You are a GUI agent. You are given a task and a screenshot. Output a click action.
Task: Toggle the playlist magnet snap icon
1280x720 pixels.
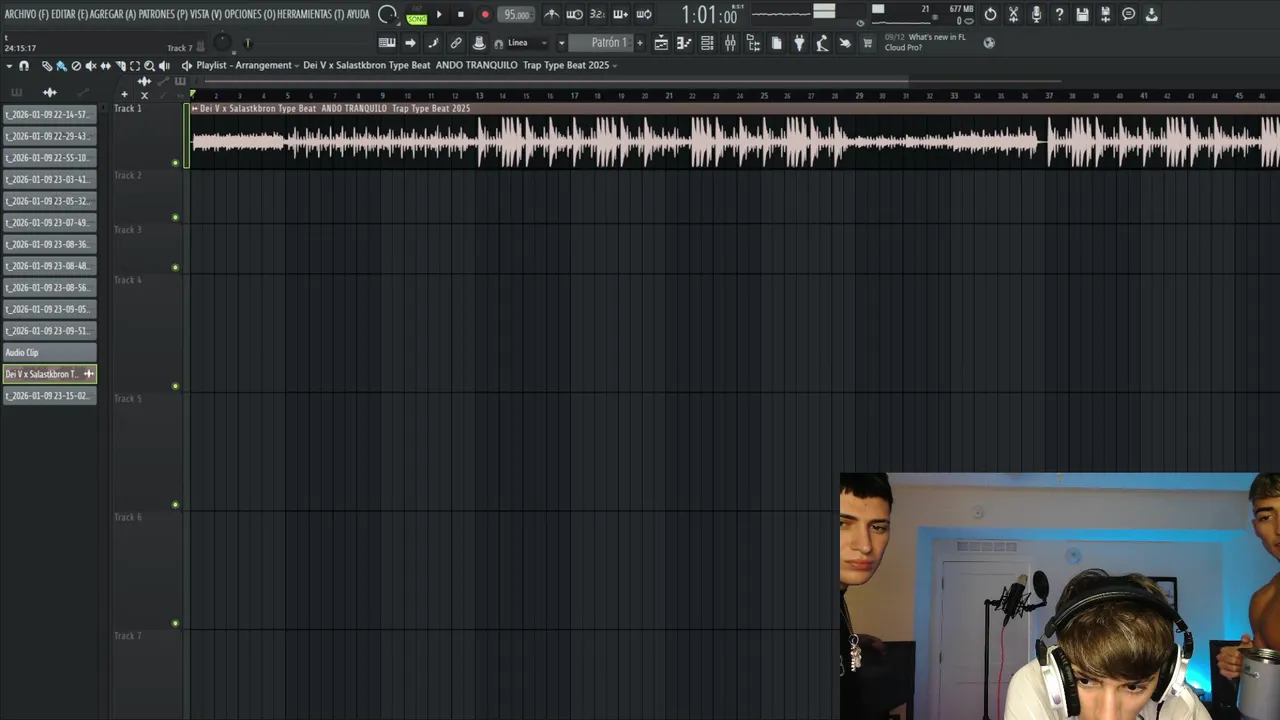pos(24,66)
